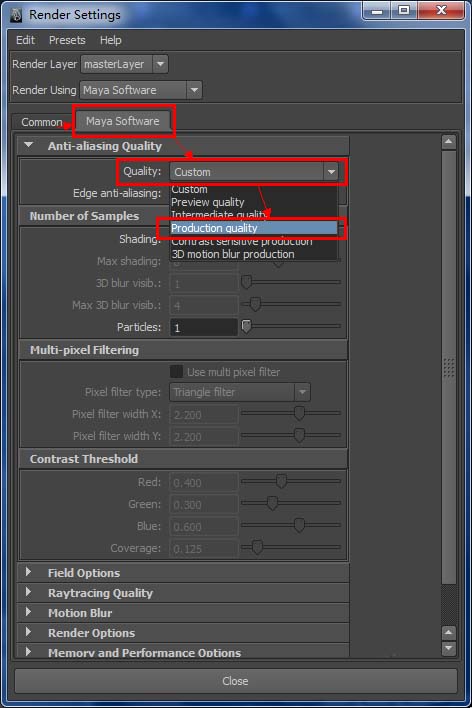The height and width of the screenshot is (708, 472).
Task: Switch to the Common tab
Action: (42, 122)
